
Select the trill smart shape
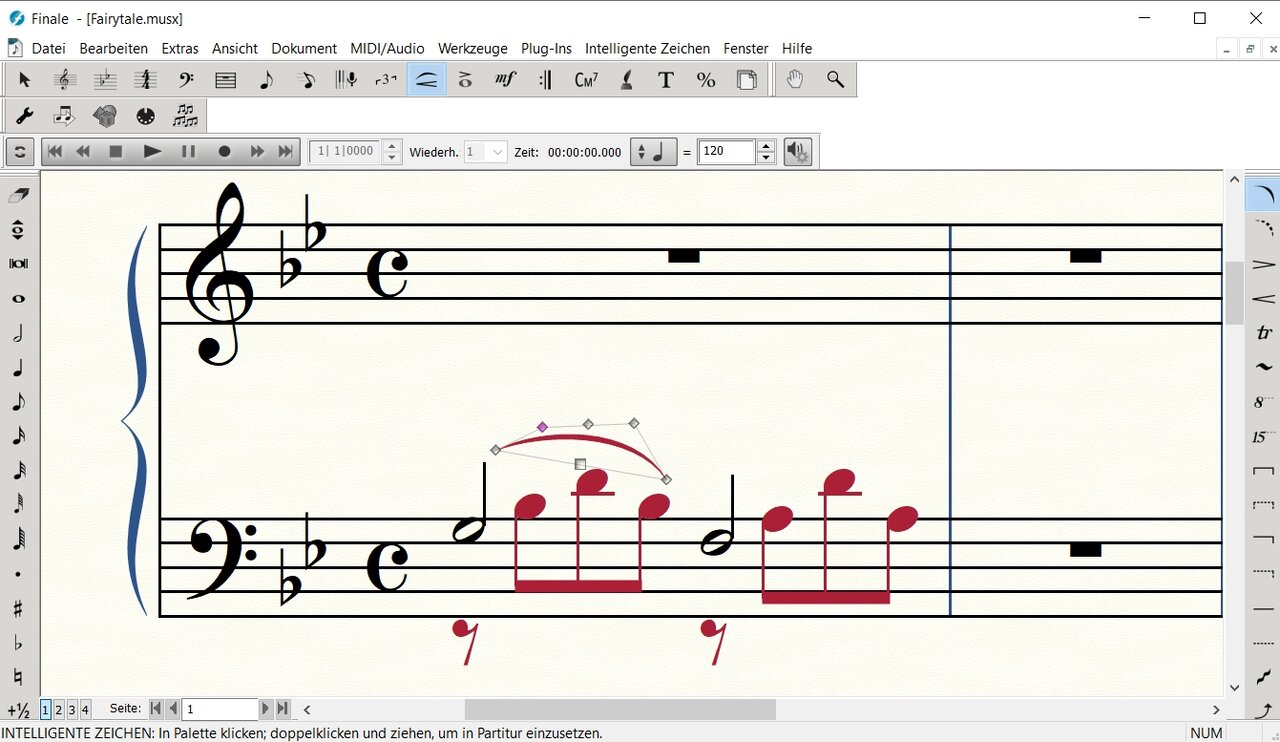click(1264, 333)
